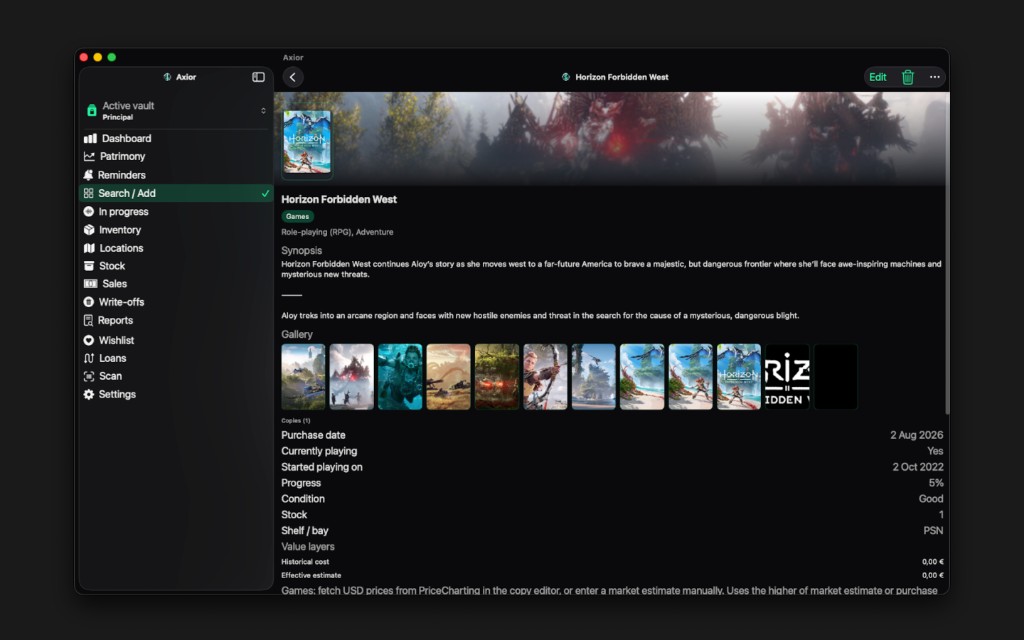Delete item with the trash icon

tap(908, 77)
